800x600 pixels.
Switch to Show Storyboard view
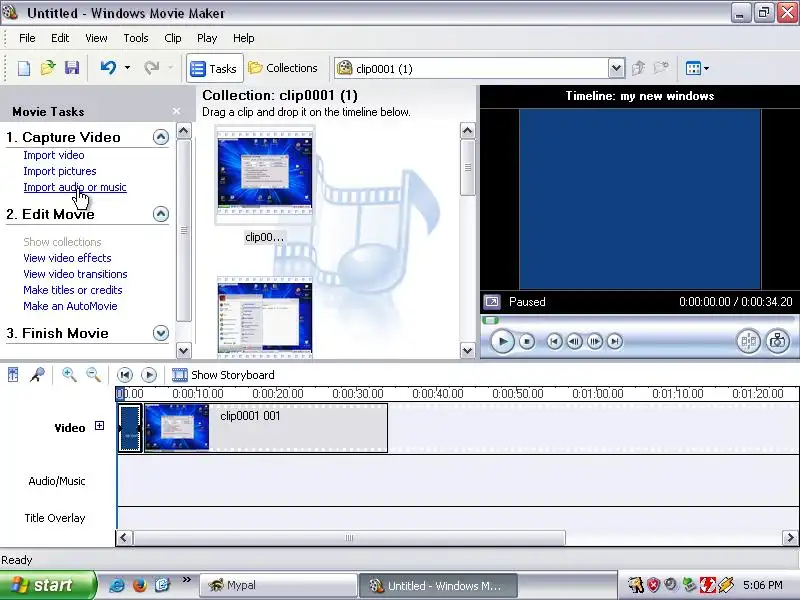pos(223,375)
